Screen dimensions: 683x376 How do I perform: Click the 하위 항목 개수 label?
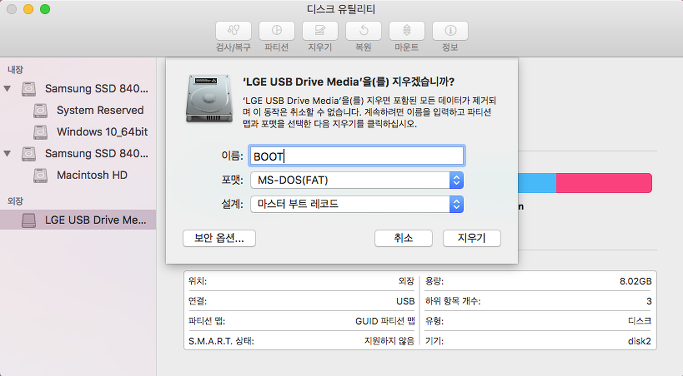click(x=453, y=301)
